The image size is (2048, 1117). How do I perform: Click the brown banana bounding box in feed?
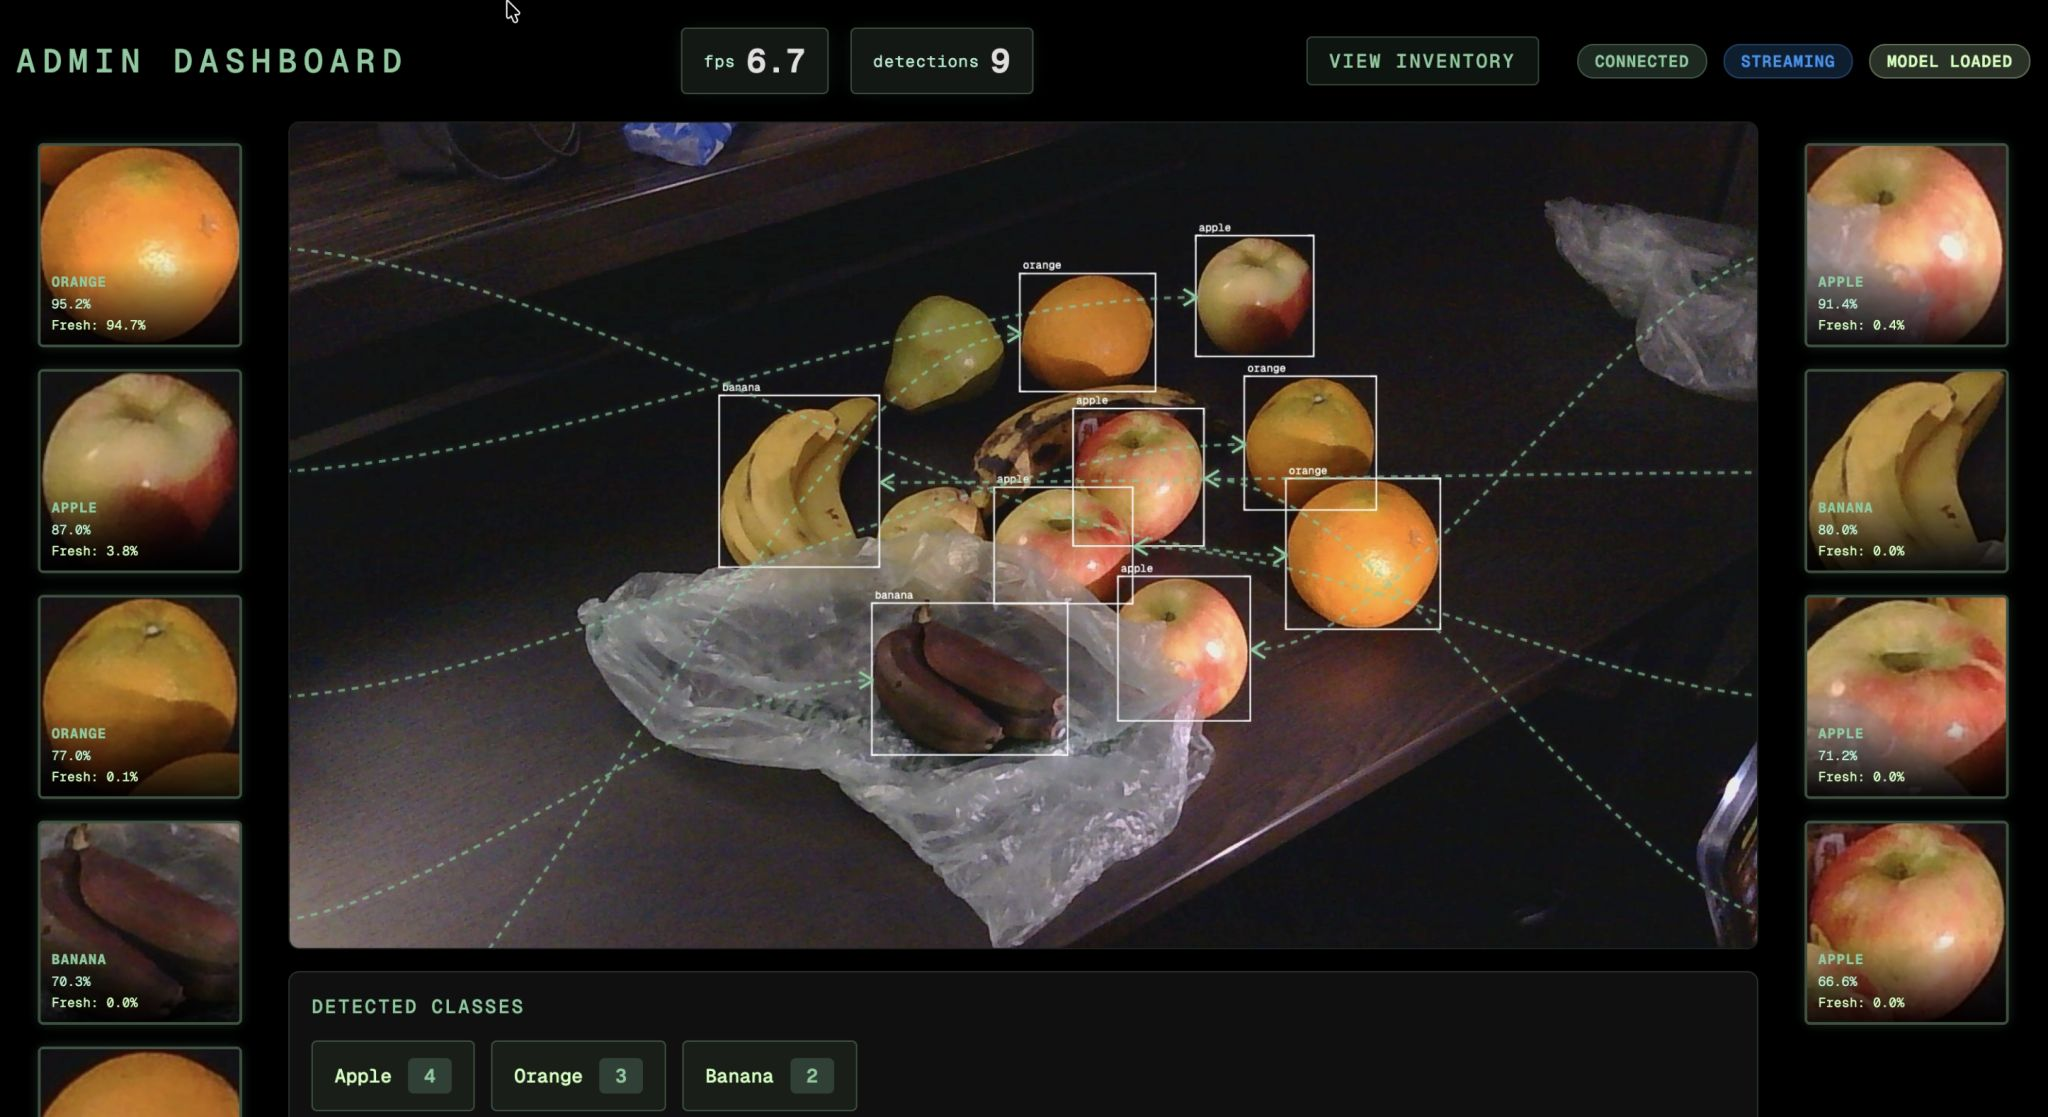coord(968,679)
